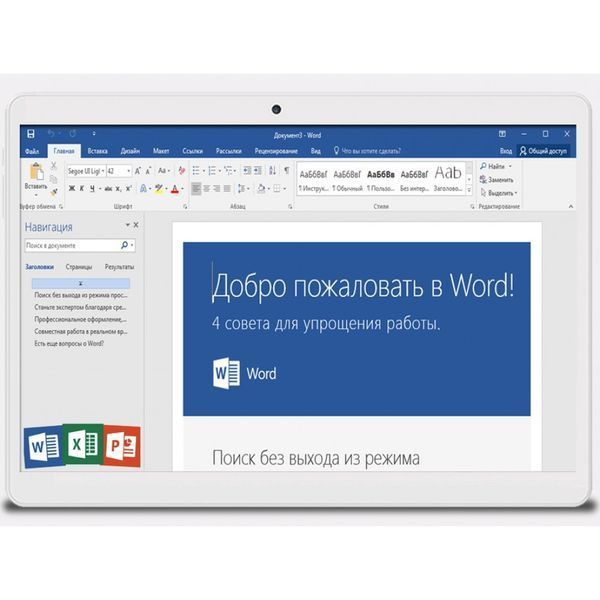Click the Undo arrow icon
This screenshot has height=600, width=600.
(x=51, y=133)
